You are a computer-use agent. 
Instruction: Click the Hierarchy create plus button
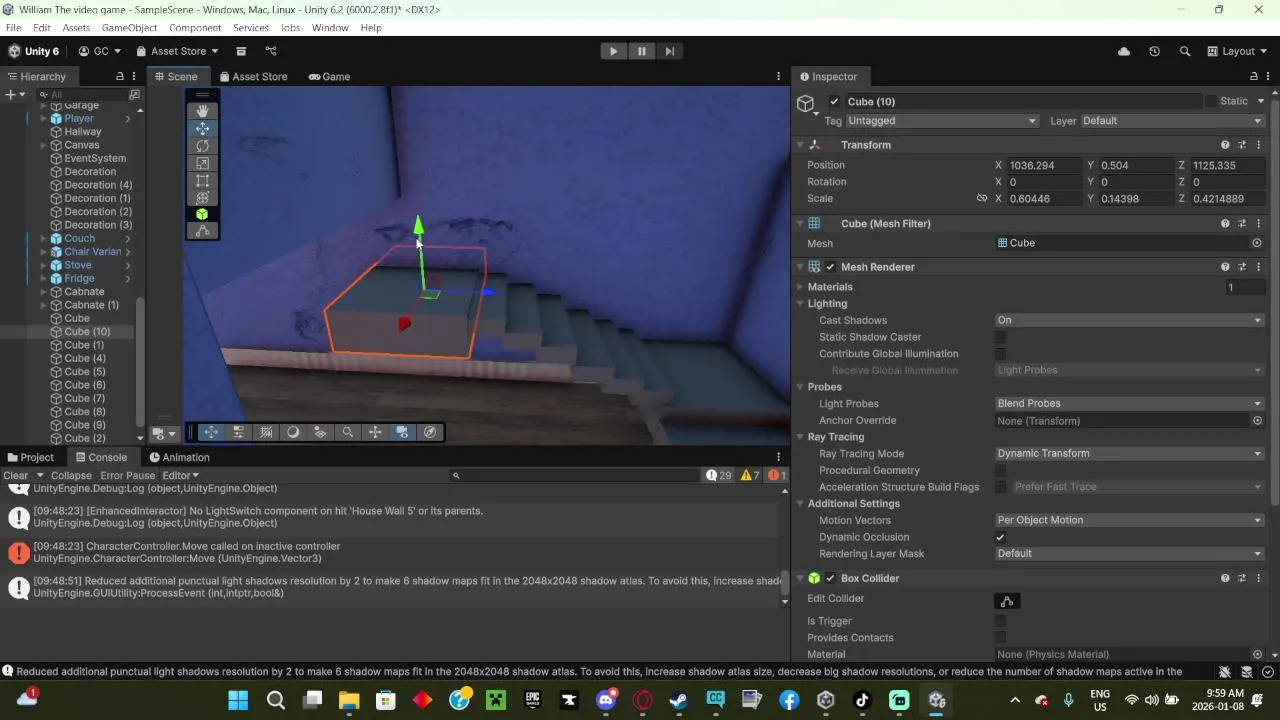click(x=10, y=95)
